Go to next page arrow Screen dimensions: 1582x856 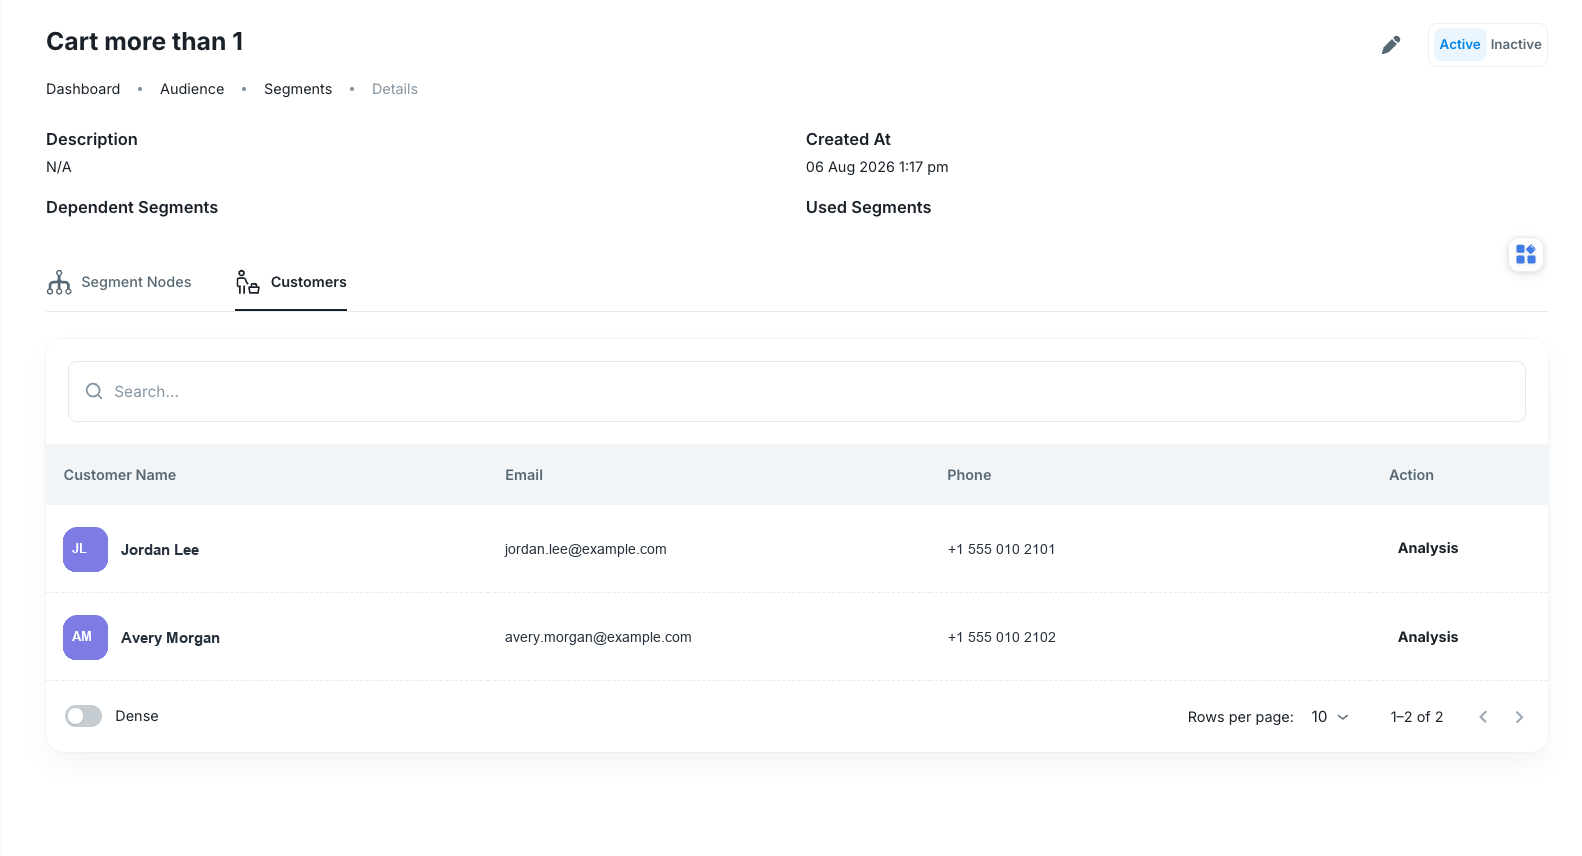tap(1519, 717)
